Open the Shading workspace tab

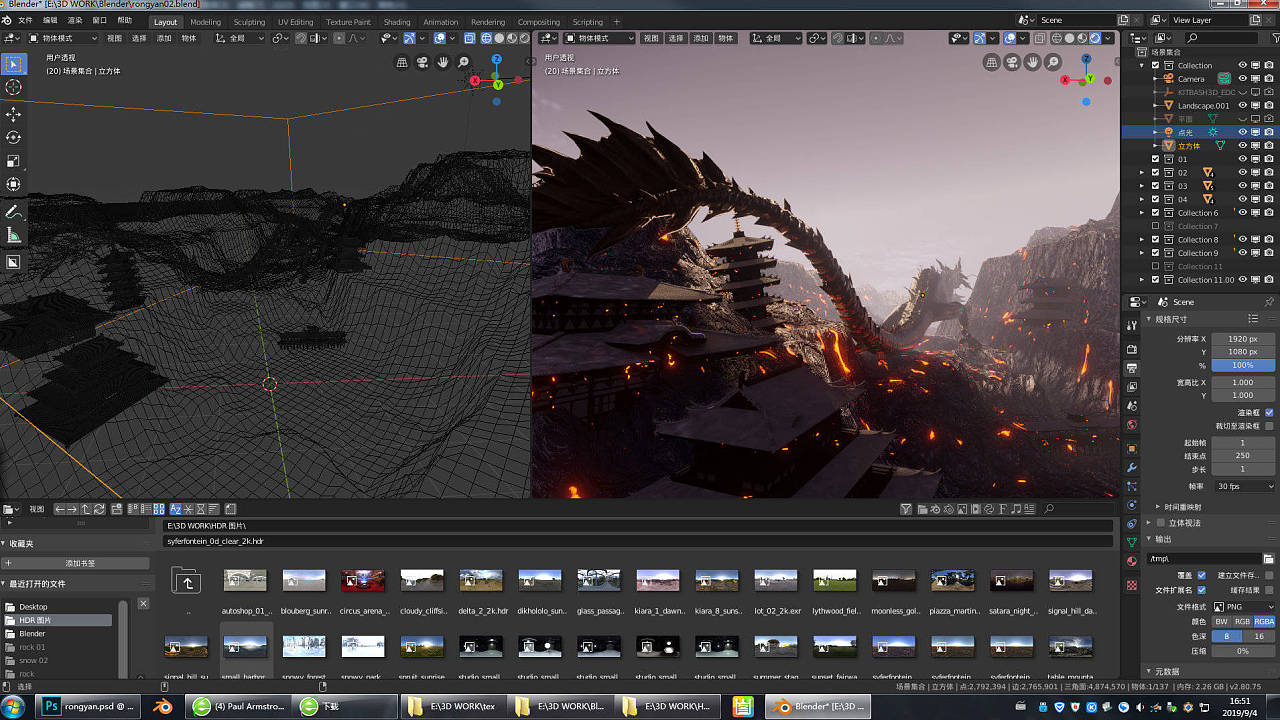(397, 21)
